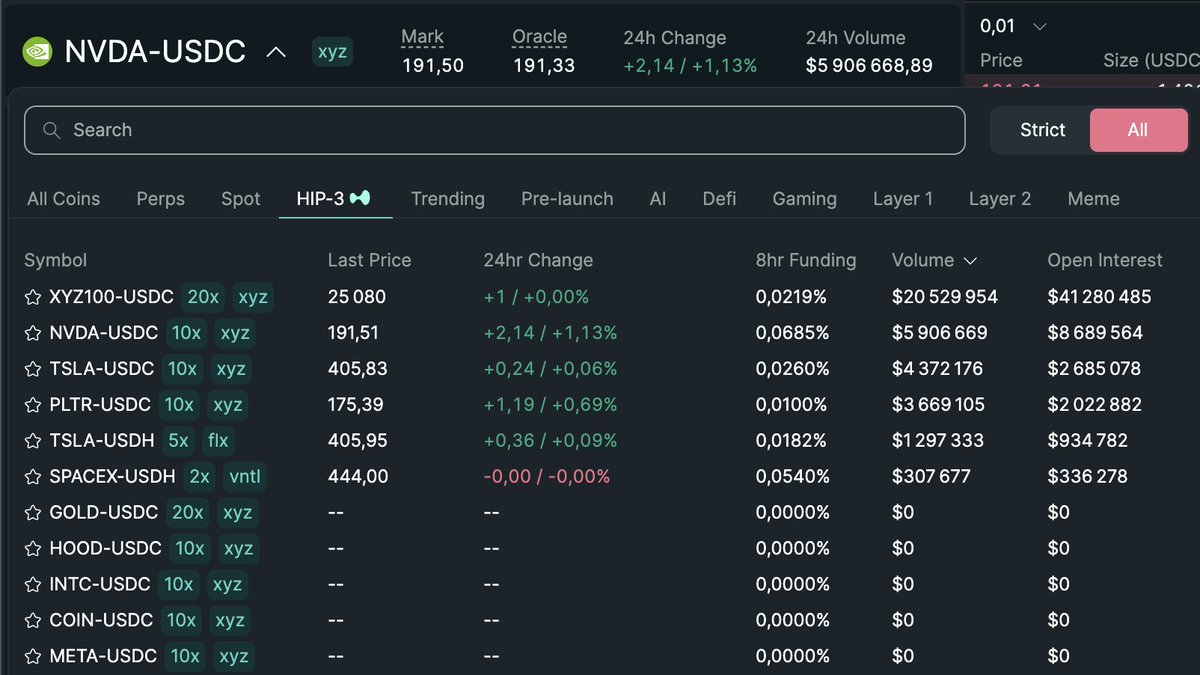Image resolution: width=1200 pixels, height=675 pixels.
Task: Star the HOOD-USDC row
Action: tap(33, 549)
